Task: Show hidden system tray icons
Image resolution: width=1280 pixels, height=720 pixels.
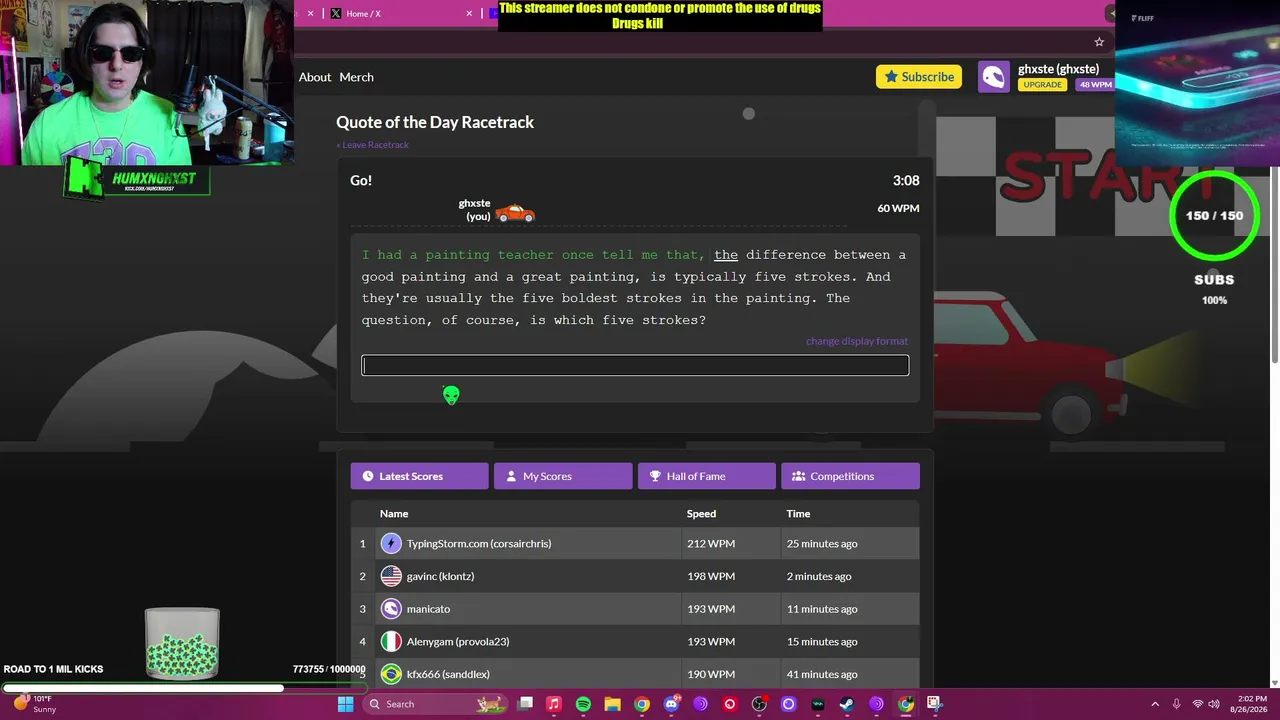Action: coord(1155,704)
